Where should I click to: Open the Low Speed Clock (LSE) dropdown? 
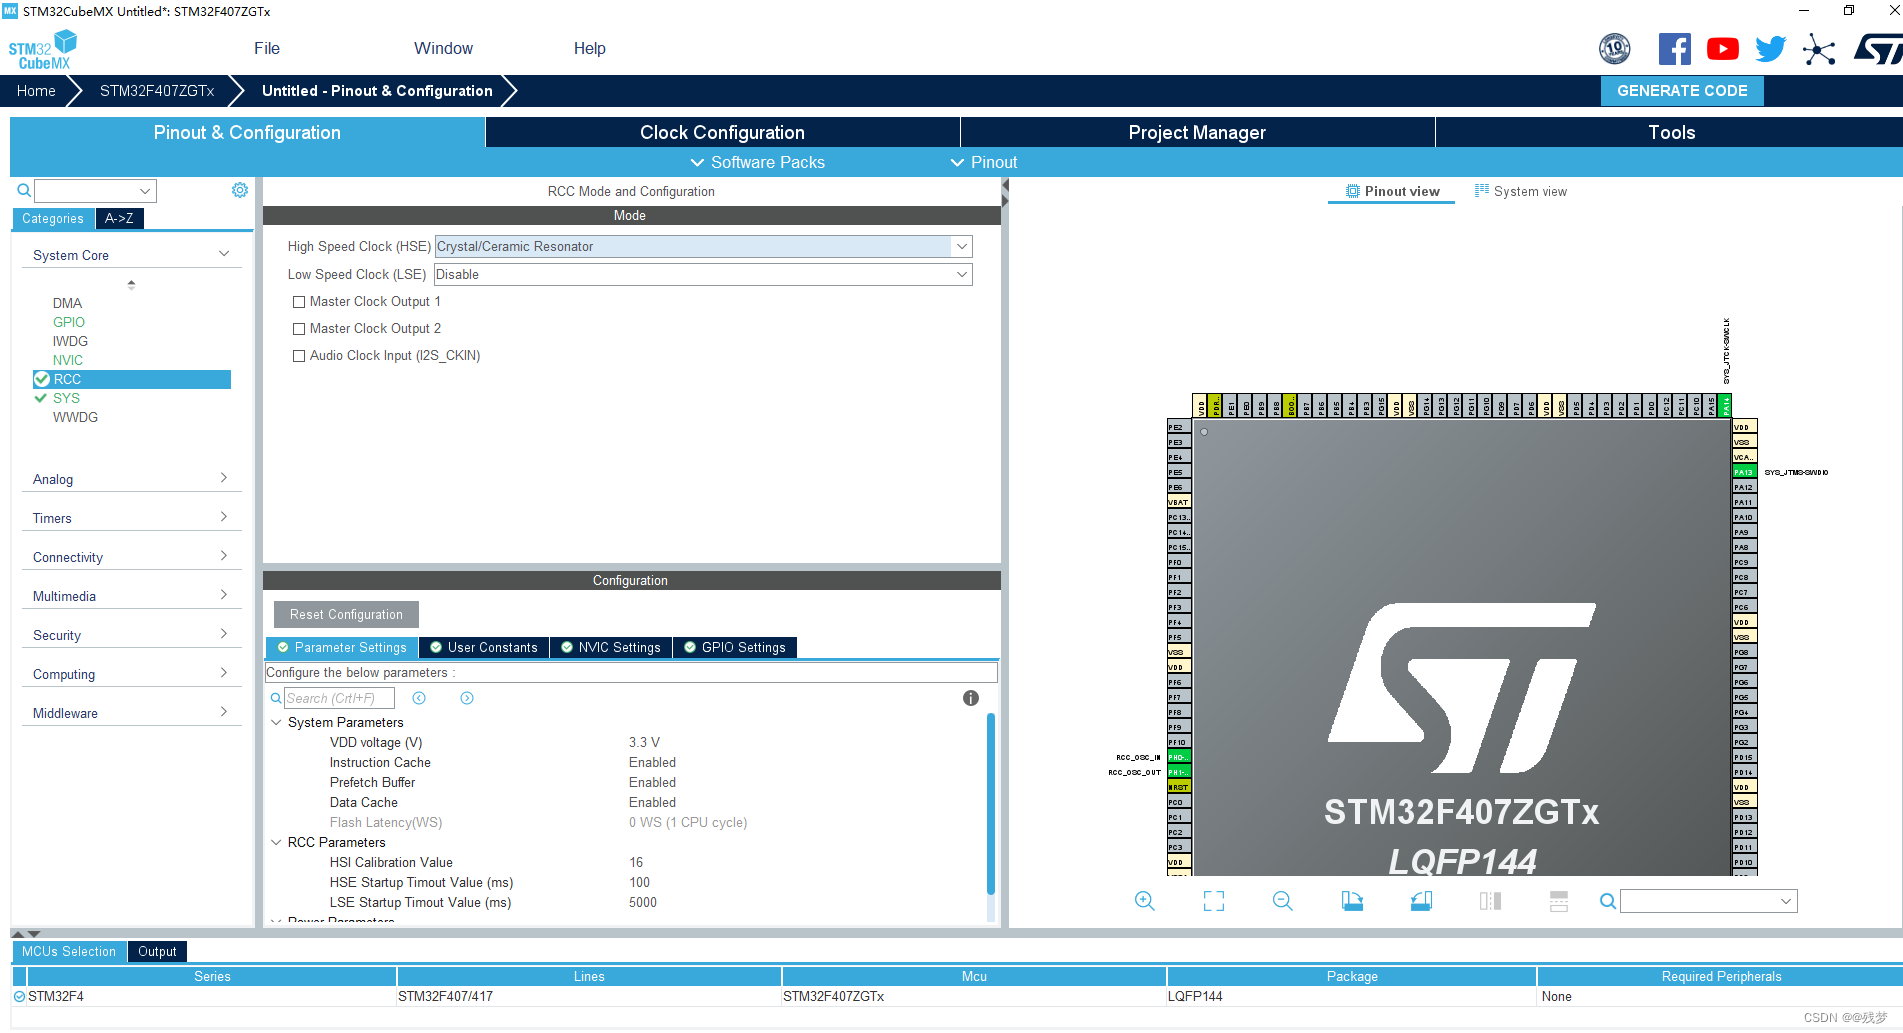click(x=961, y=274)
